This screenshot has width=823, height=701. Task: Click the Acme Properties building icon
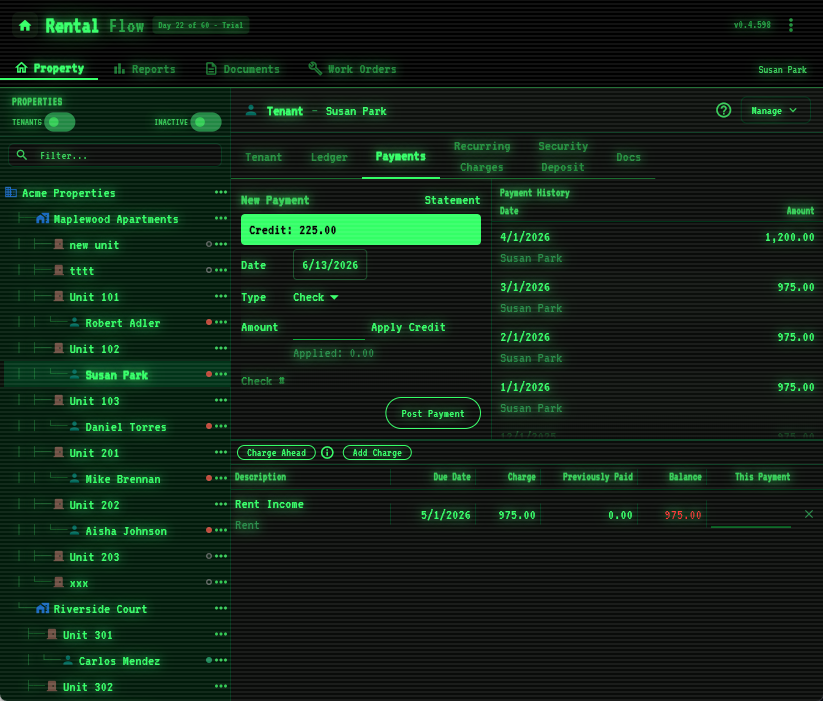(x=11, y=192)
